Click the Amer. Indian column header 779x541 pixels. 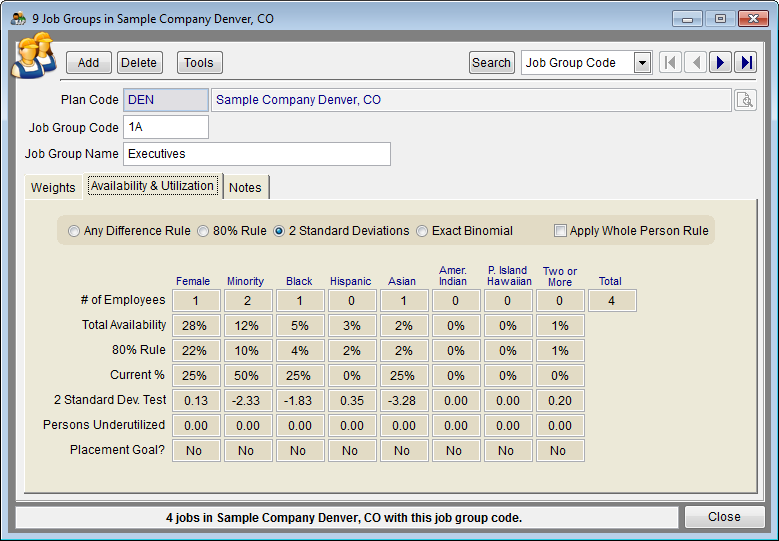(x=453, y=276)
